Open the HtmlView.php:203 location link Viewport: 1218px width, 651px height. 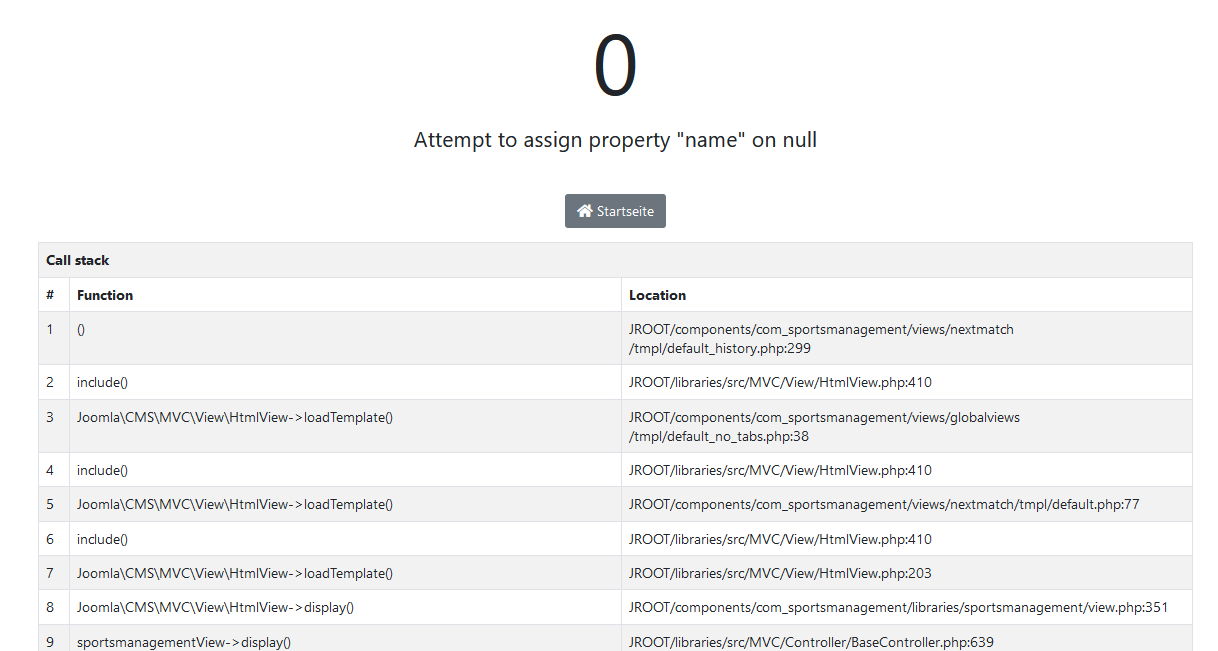[x=779, y=573]
